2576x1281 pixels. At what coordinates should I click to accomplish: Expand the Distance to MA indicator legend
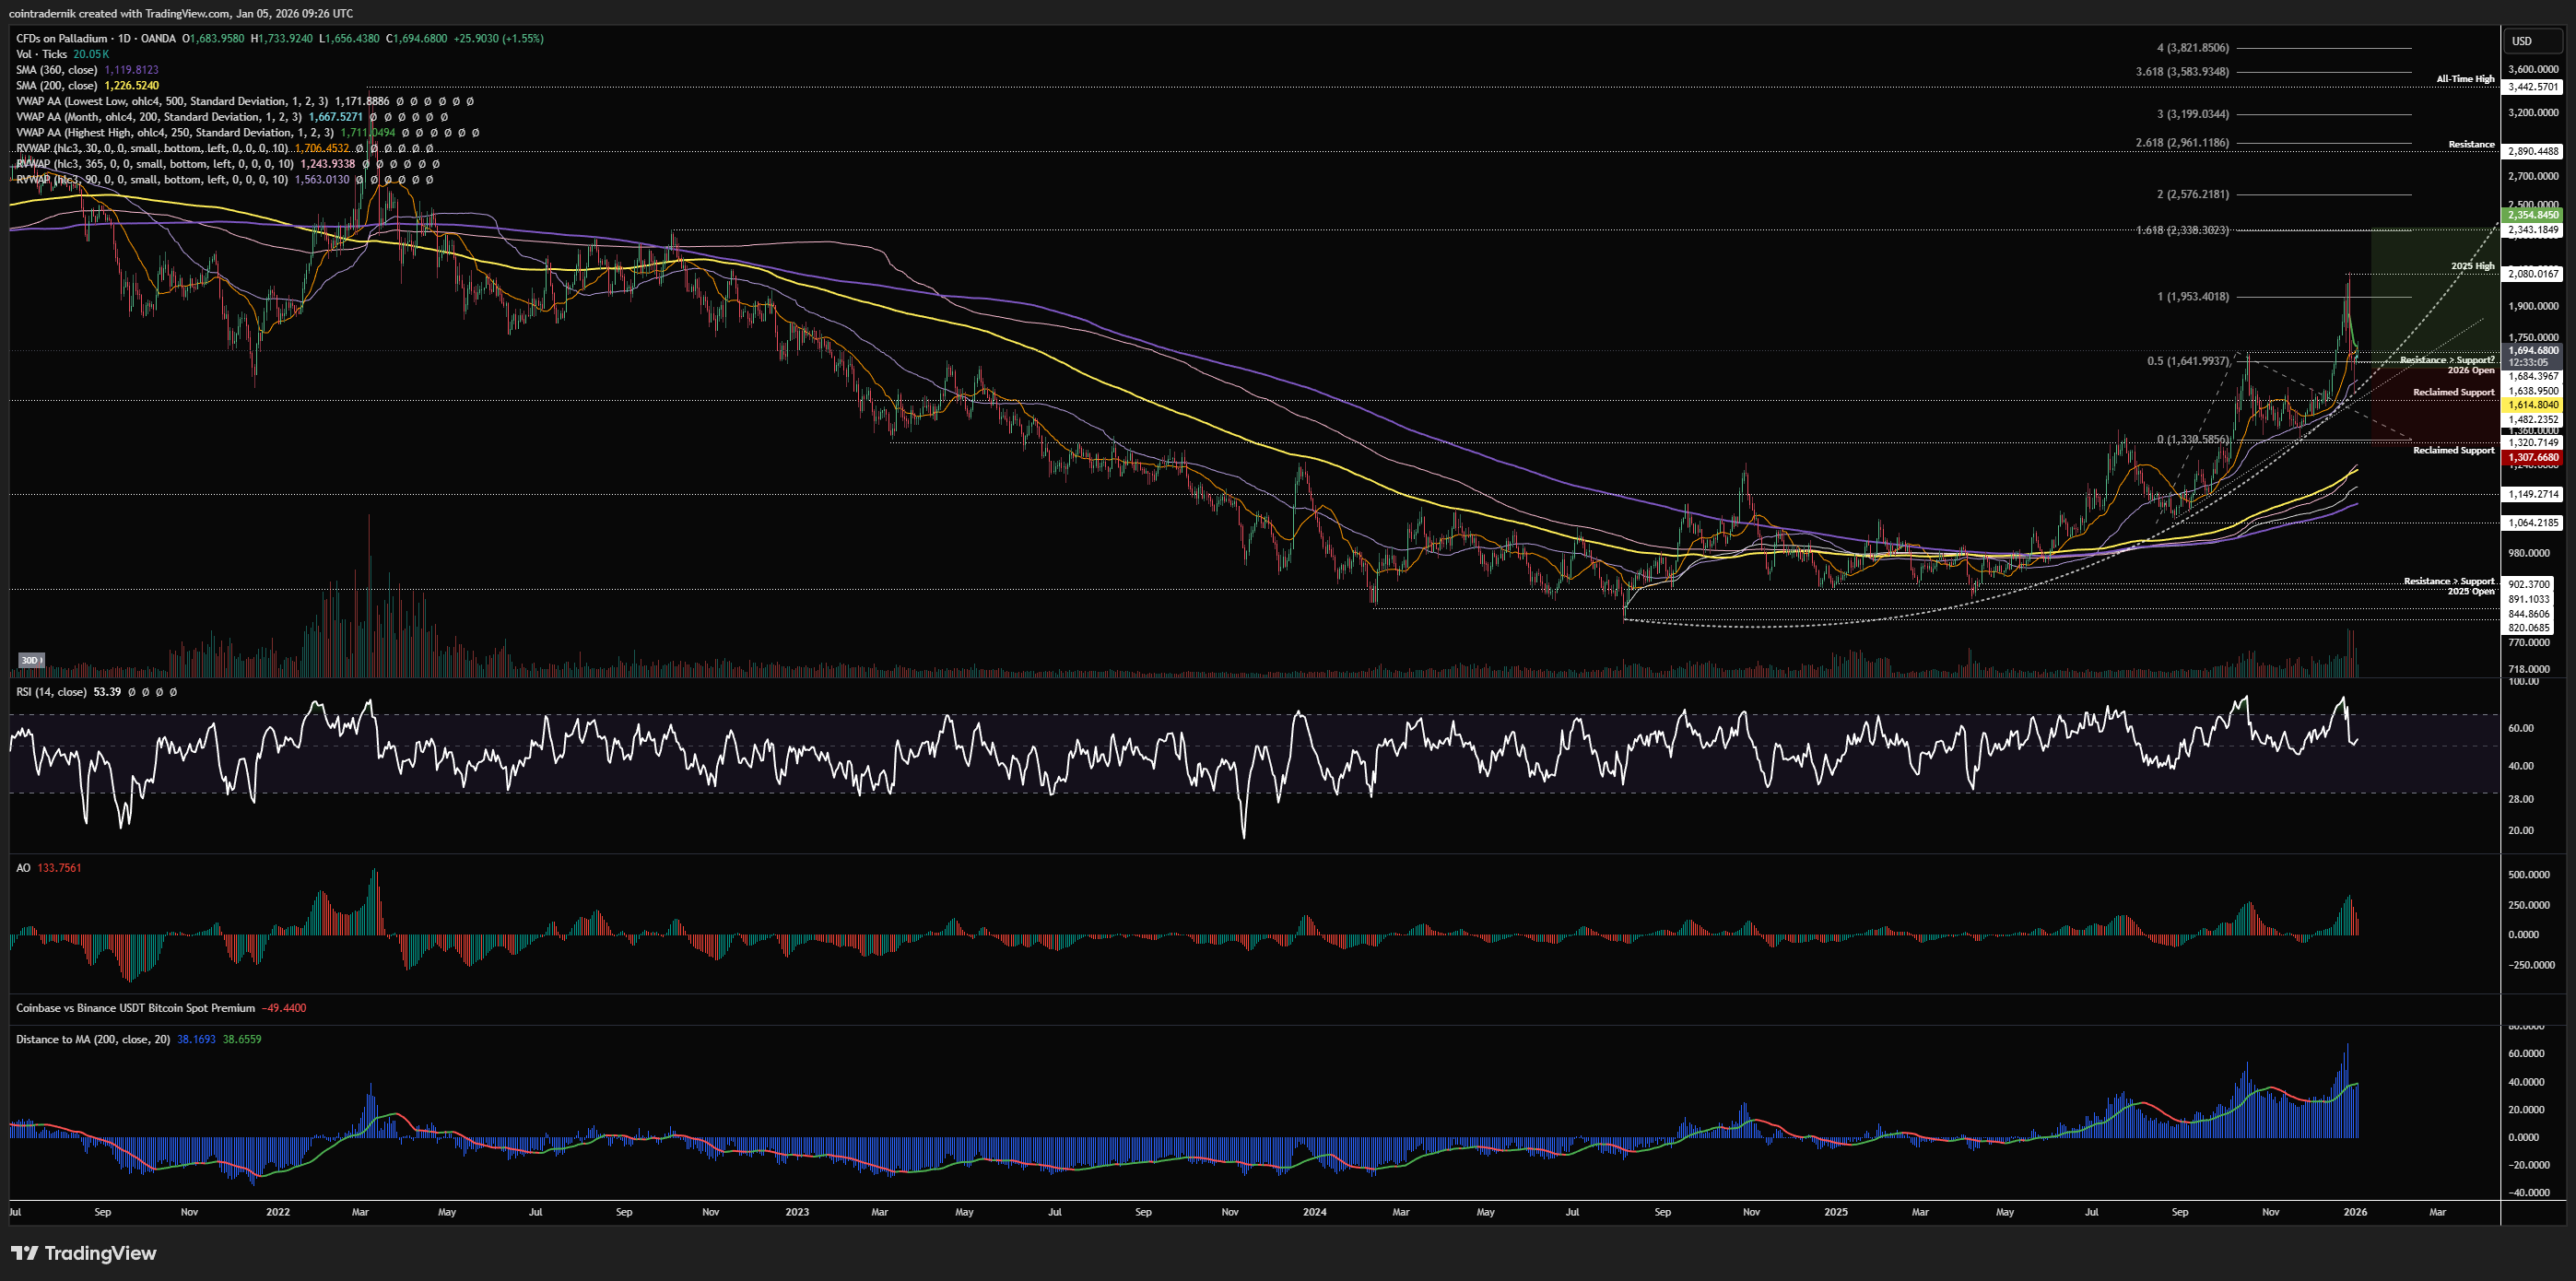coord(93,1039)
